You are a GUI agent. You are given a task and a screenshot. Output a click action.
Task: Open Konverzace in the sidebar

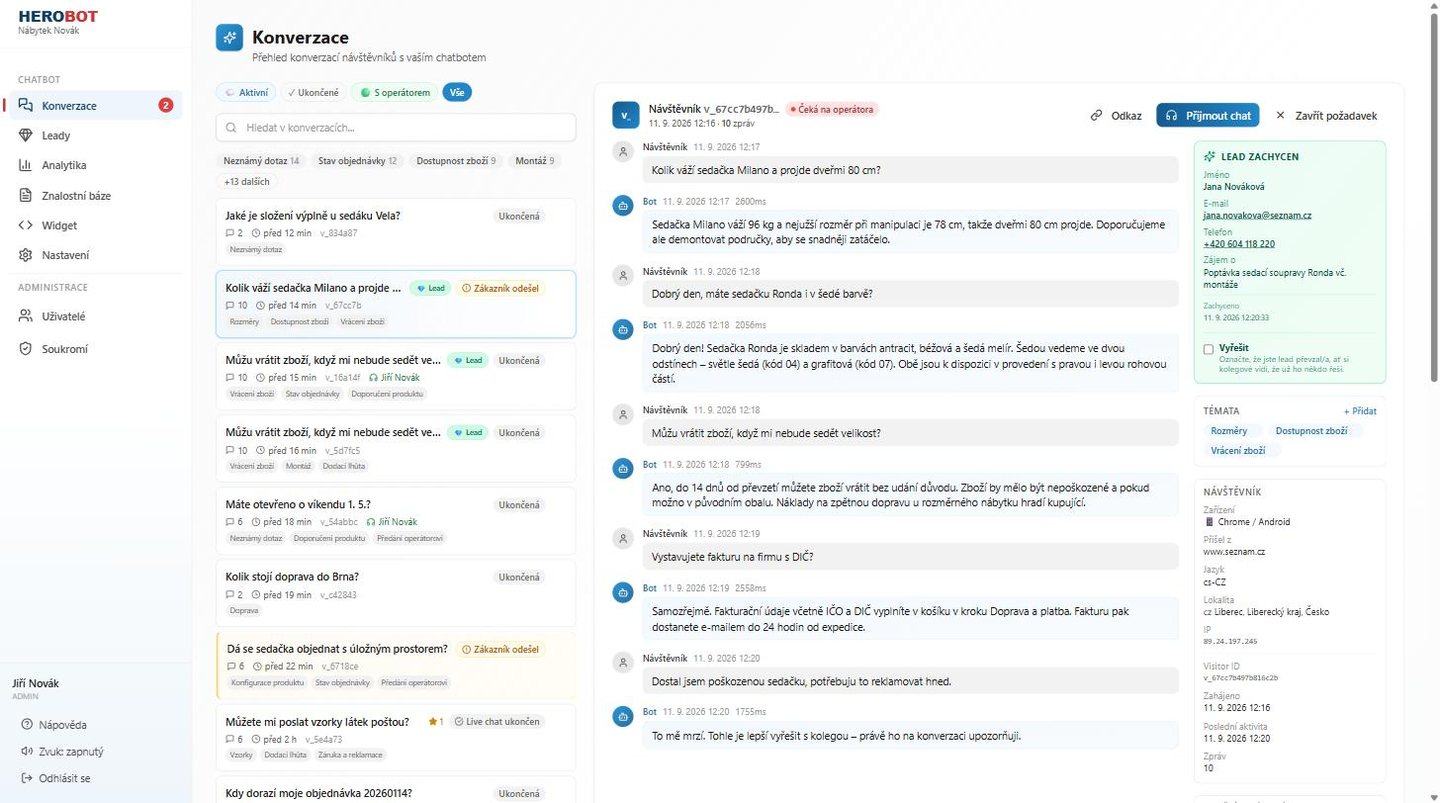pos(96,105)
